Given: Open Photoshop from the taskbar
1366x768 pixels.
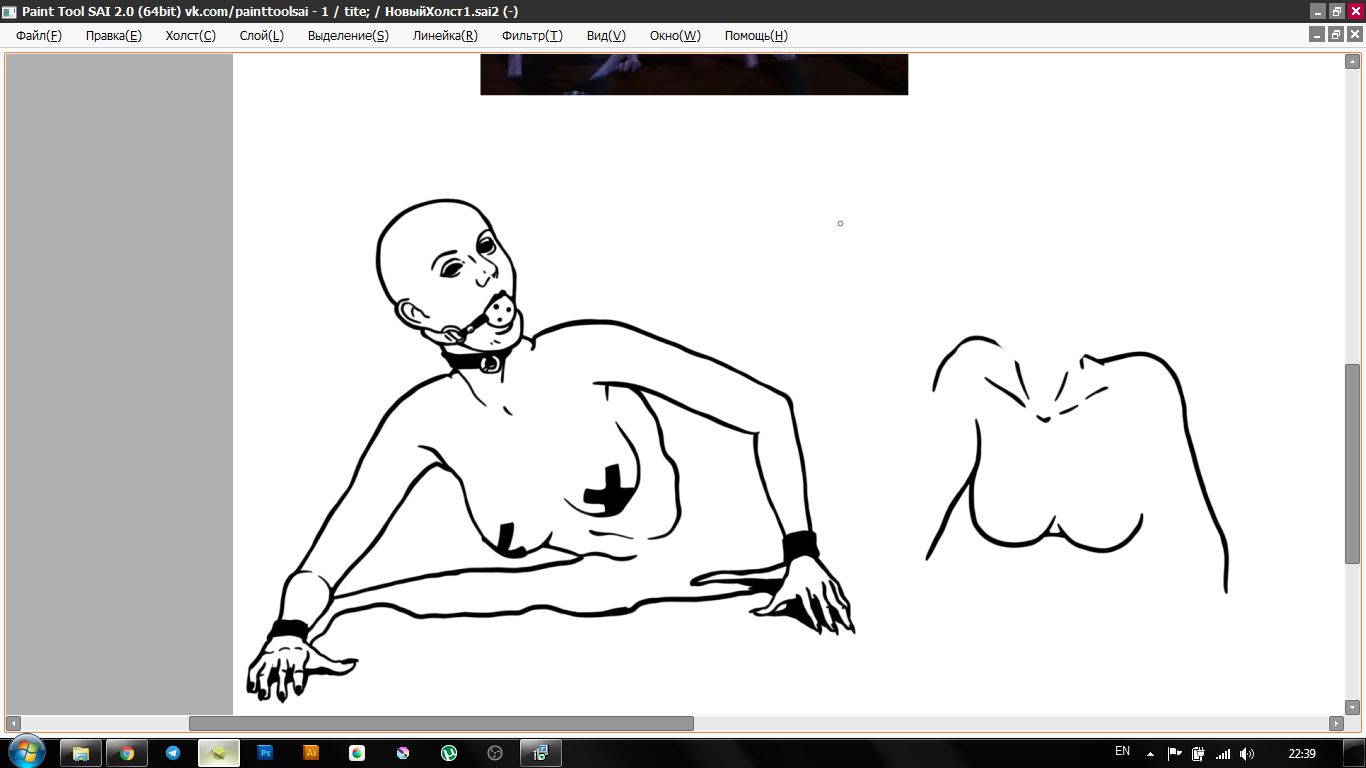Looking at the screenshot, I should (265, 753).
